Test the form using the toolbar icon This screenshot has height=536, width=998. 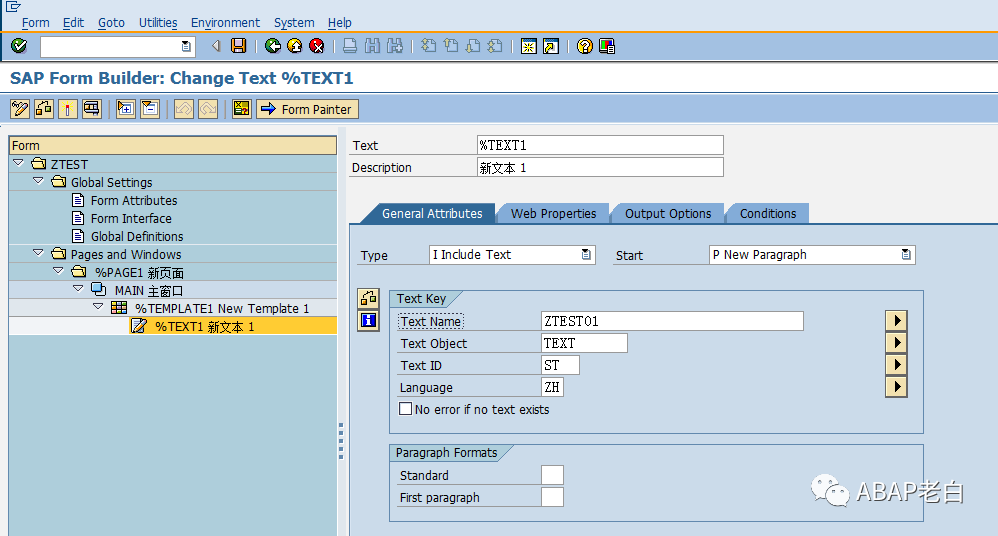click(x=92, y=109)
